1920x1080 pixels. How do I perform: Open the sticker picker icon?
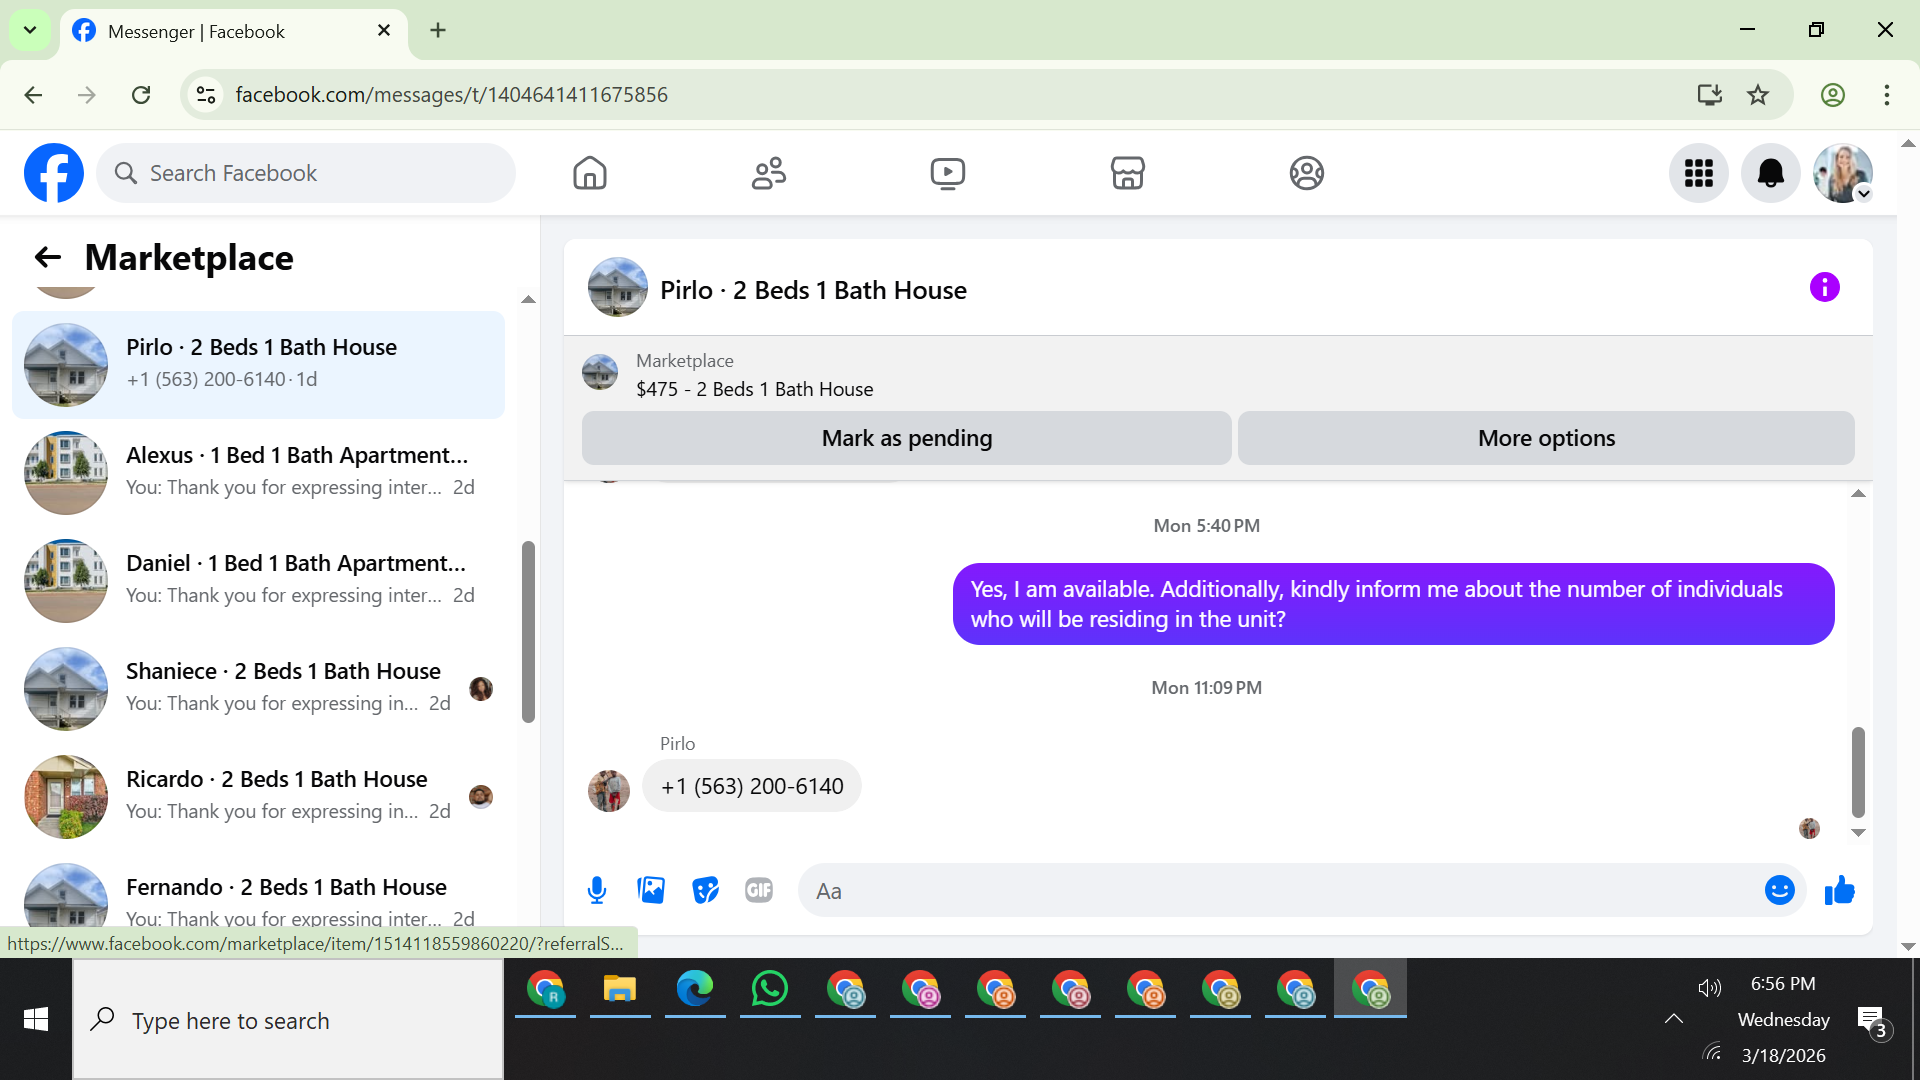click(705, 890)
